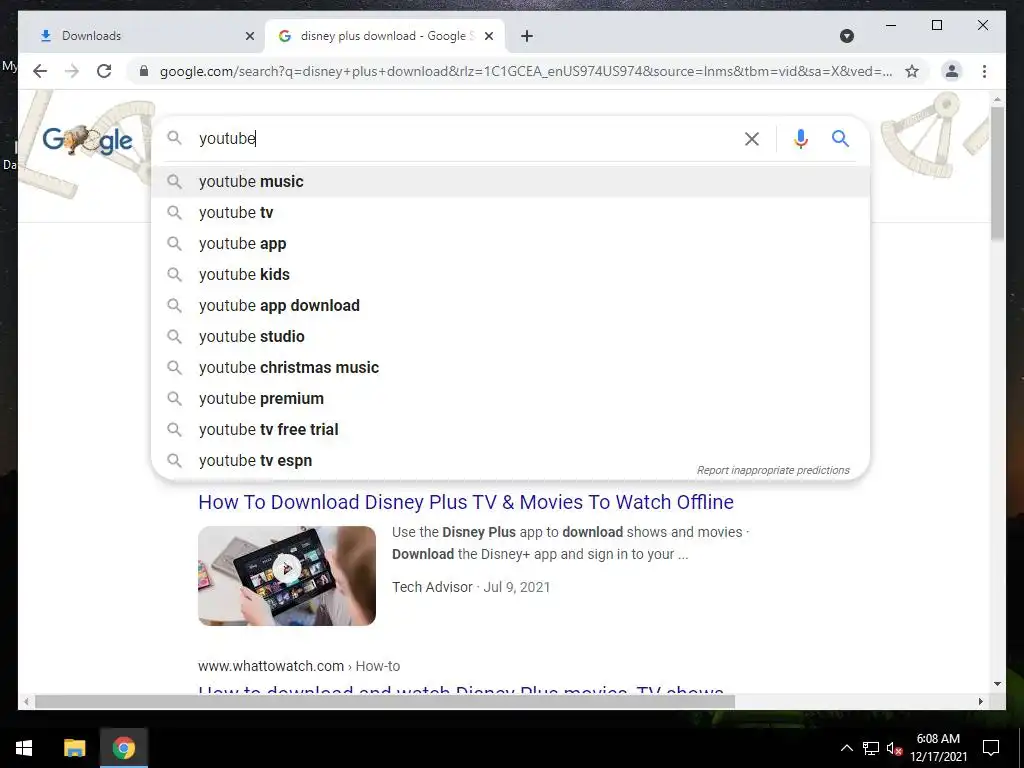Pick the 'youtube app' suggestion
Screen dimensions: 1024x768
[511, 244]
